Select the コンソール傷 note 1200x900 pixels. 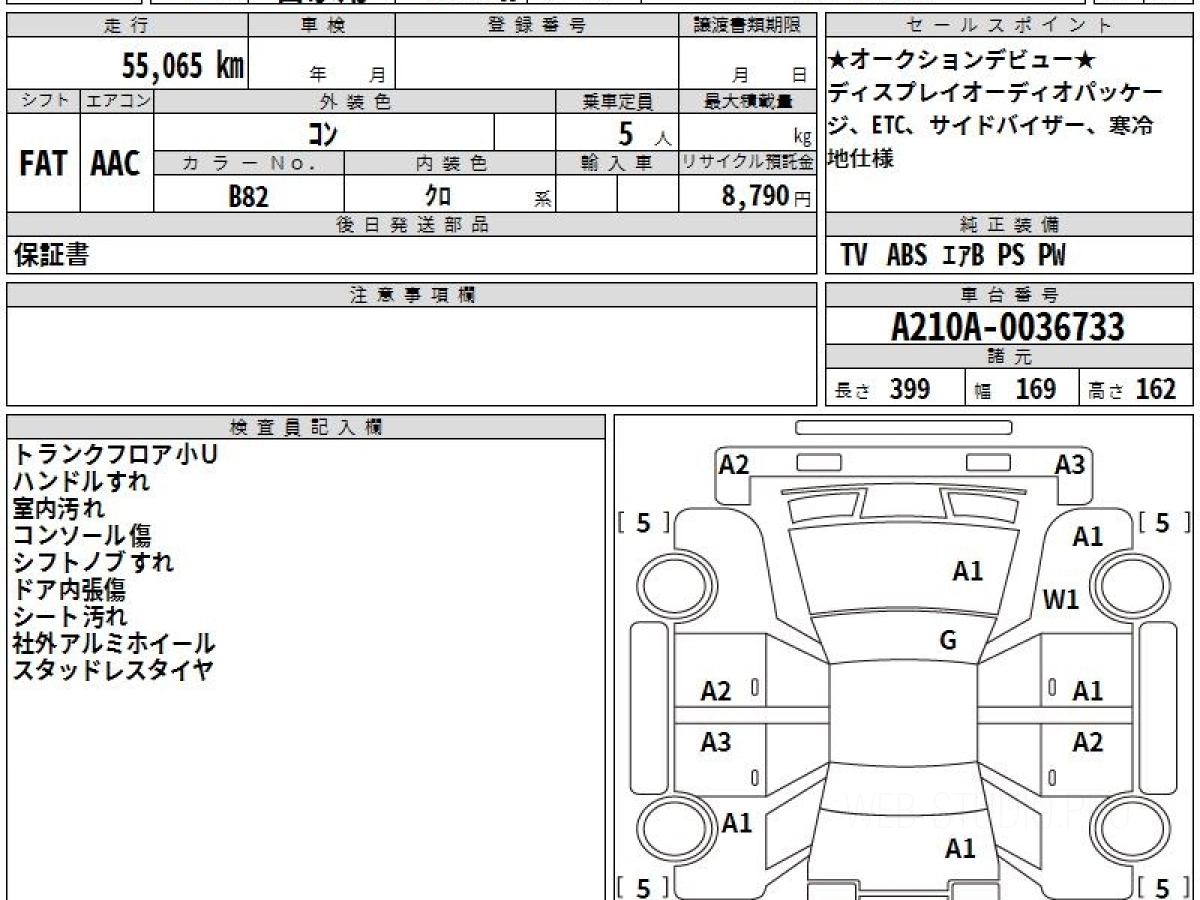(82, 536)
